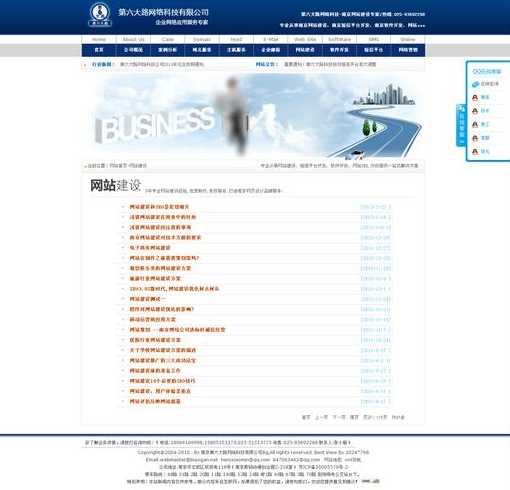Go to next page via 下一页 link
Screen dimensions: 510x490
[339, 417]
